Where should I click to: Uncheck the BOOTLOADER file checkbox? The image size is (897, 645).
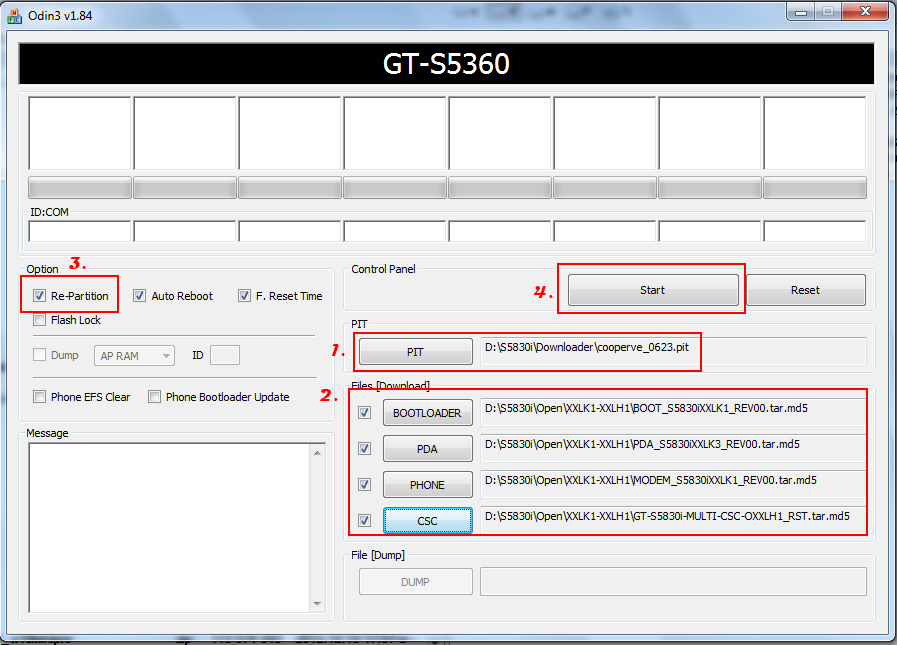[x=364, y=412]
